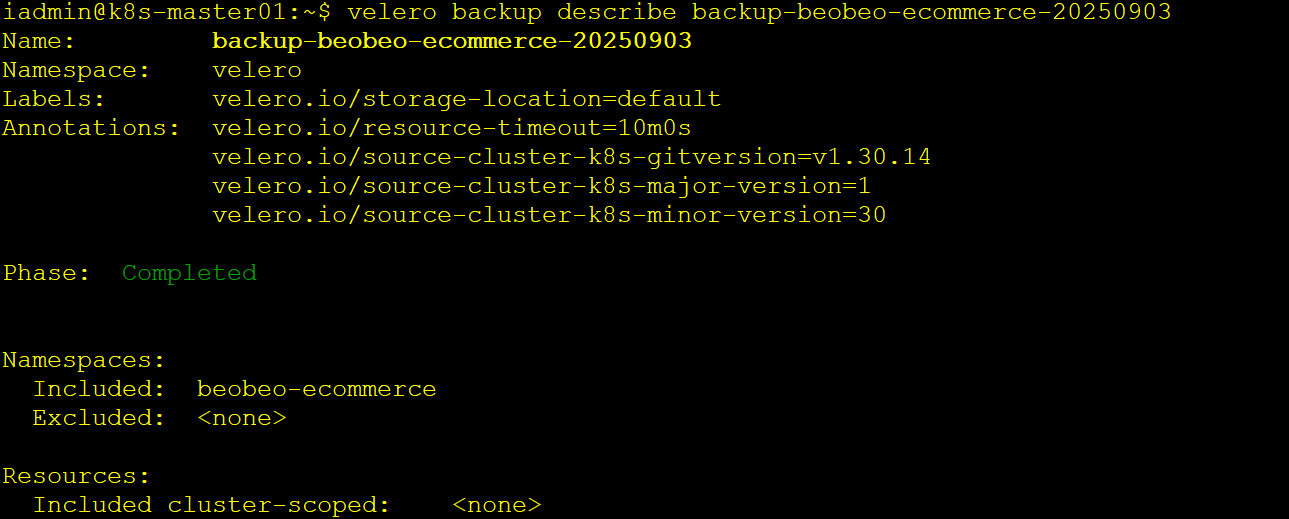This screenshot has height=519, width=1289.
Task: Click the Phase: field label
Action: tap(46, 273)
